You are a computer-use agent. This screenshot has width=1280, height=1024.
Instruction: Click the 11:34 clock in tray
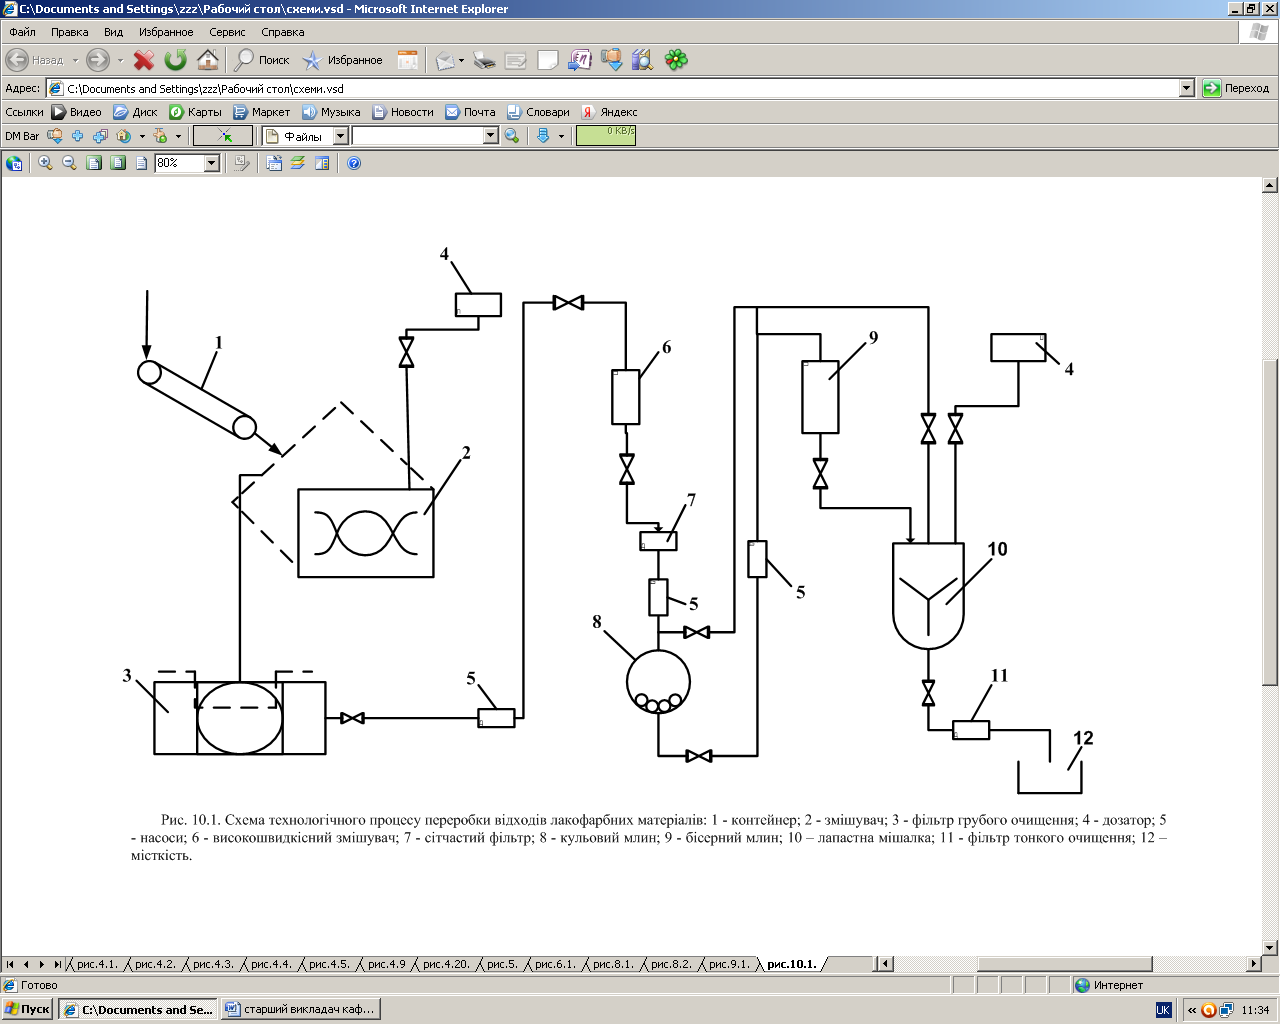click(x=1255, y=1010)
